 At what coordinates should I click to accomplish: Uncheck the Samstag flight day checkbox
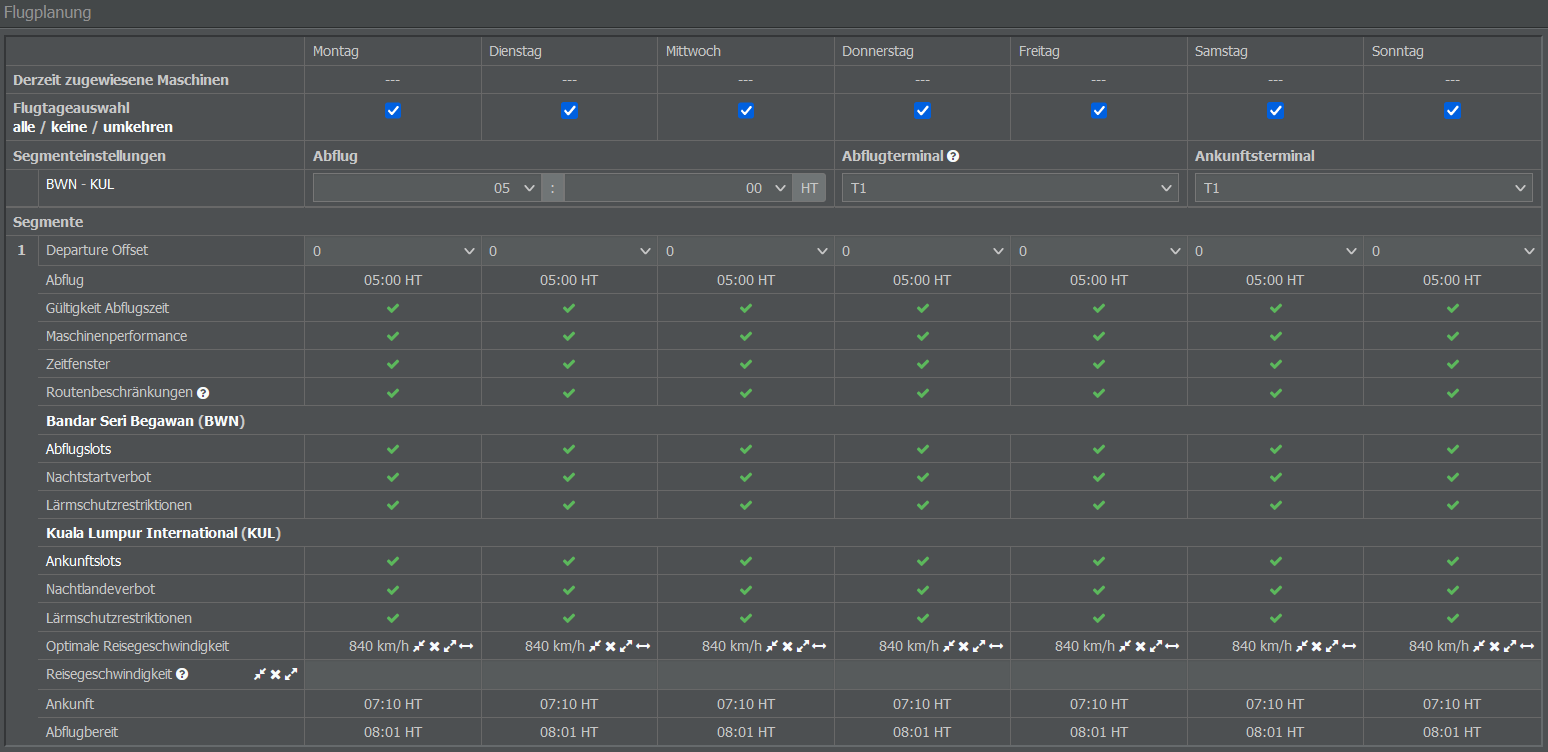(1275, 111)
